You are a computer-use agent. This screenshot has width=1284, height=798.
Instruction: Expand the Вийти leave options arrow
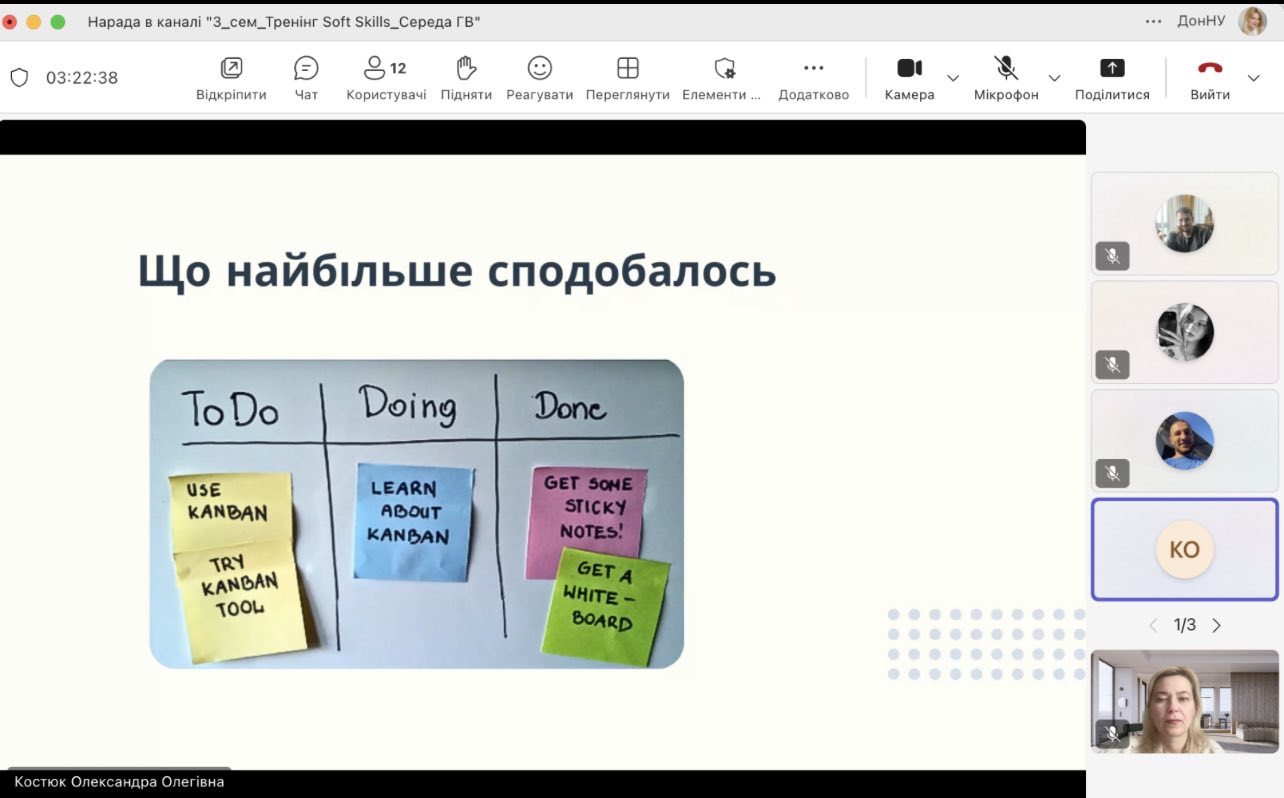pos(1253,78)
